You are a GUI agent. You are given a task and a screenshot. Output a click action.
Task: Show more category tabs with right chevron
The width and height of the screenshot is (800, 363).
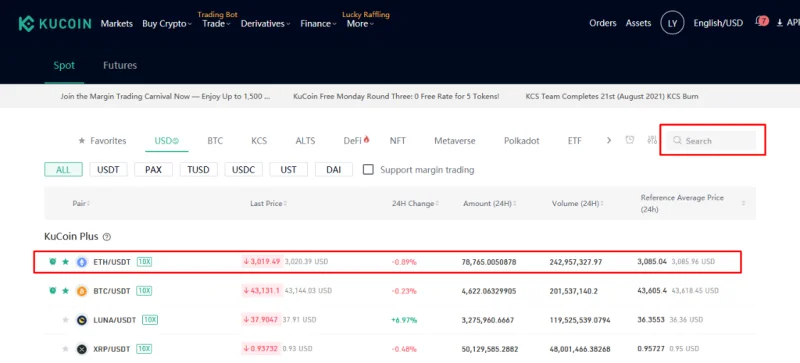(x=609, y=140)
